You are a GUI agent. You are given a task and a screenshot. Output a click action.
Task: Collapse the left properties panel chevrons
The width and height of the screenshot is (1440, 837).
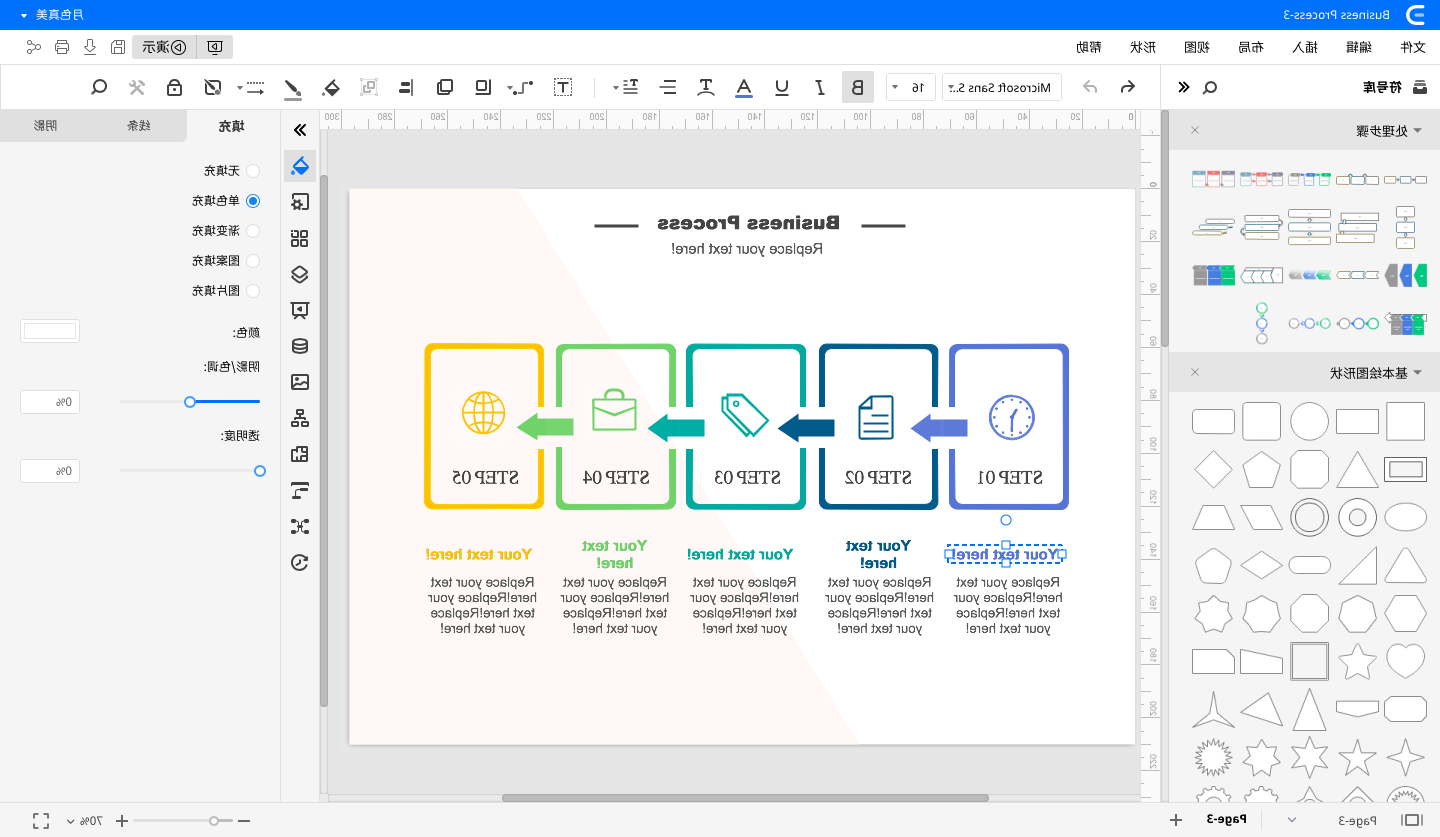tap(299, 130)
